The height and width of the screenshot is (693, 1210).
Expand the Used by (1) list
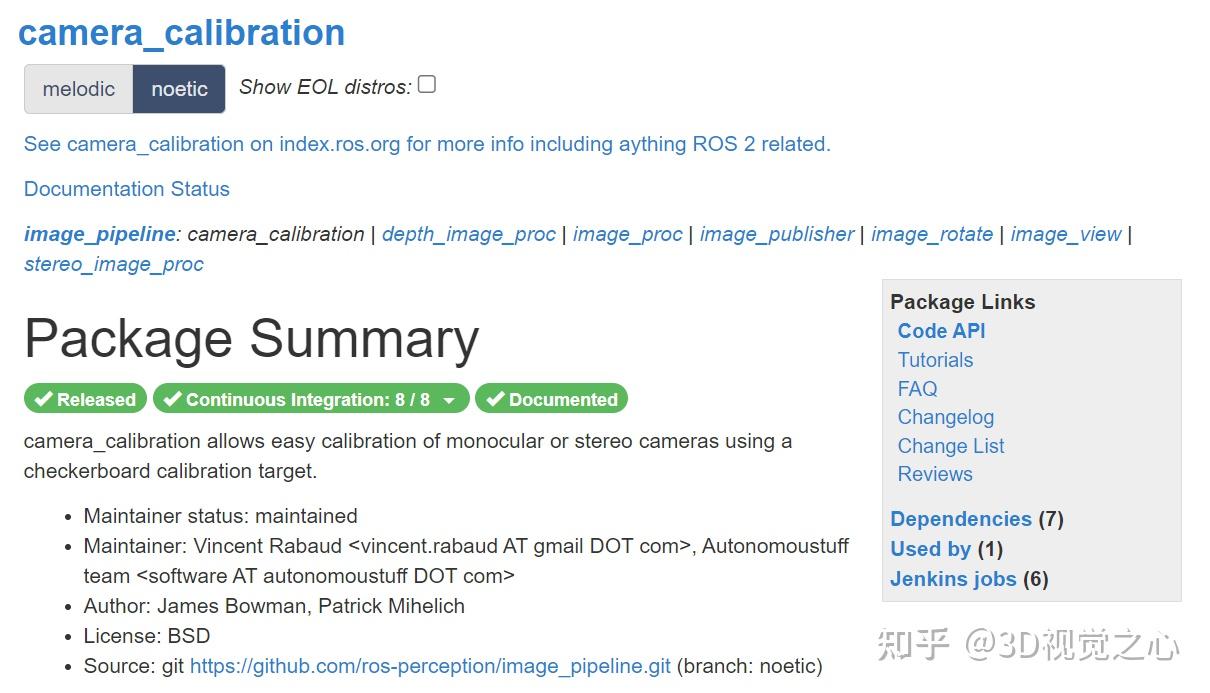pos(930,549)
